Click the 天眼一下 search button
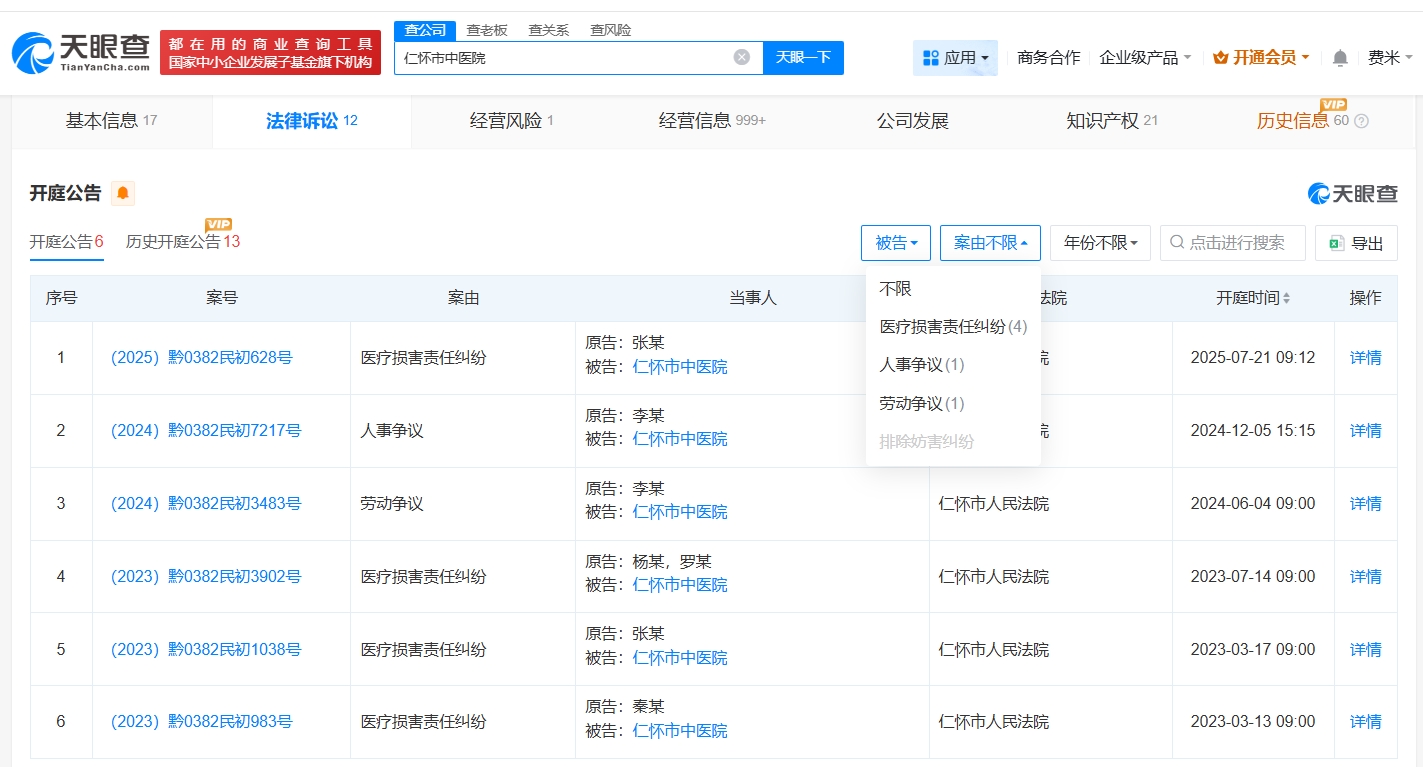Image resolution: width=1423 pixels, height=767 pixels. pyautogui.click(x=805, y=57)
